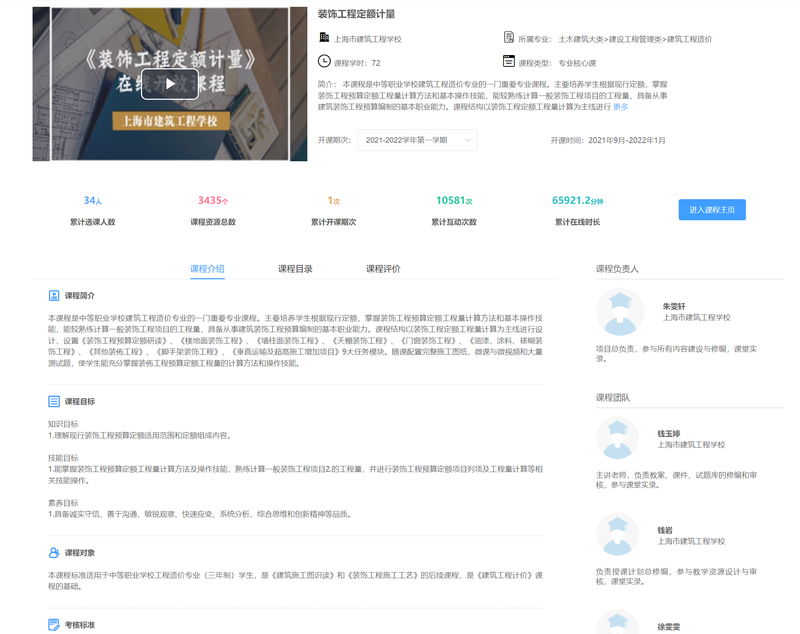Screen dimensions: 800x634
Task: Click the 上海市建筑工程学校 school name
Action: coord(367,39)
